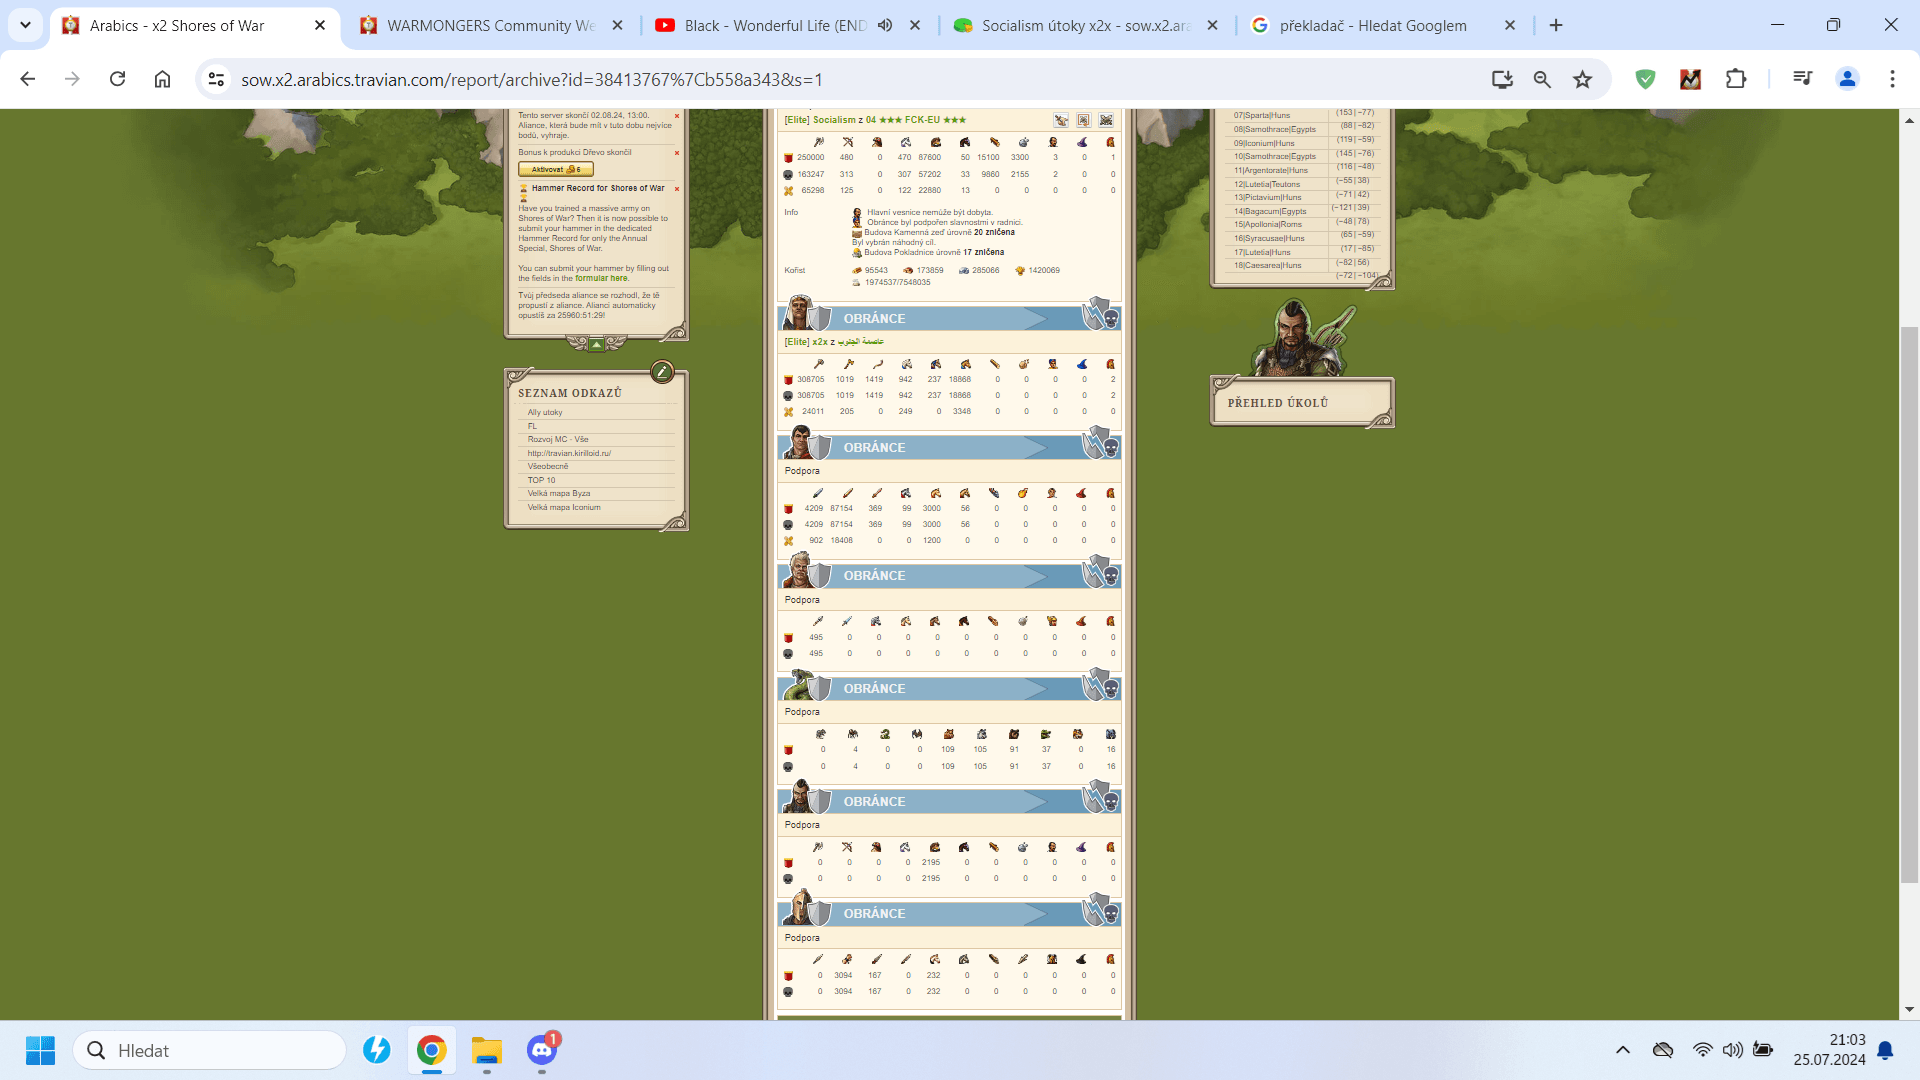Screen dimensions: 1920x1080
Task: Click the attacker's hero helmet icon
Action: click(1111, 142)
